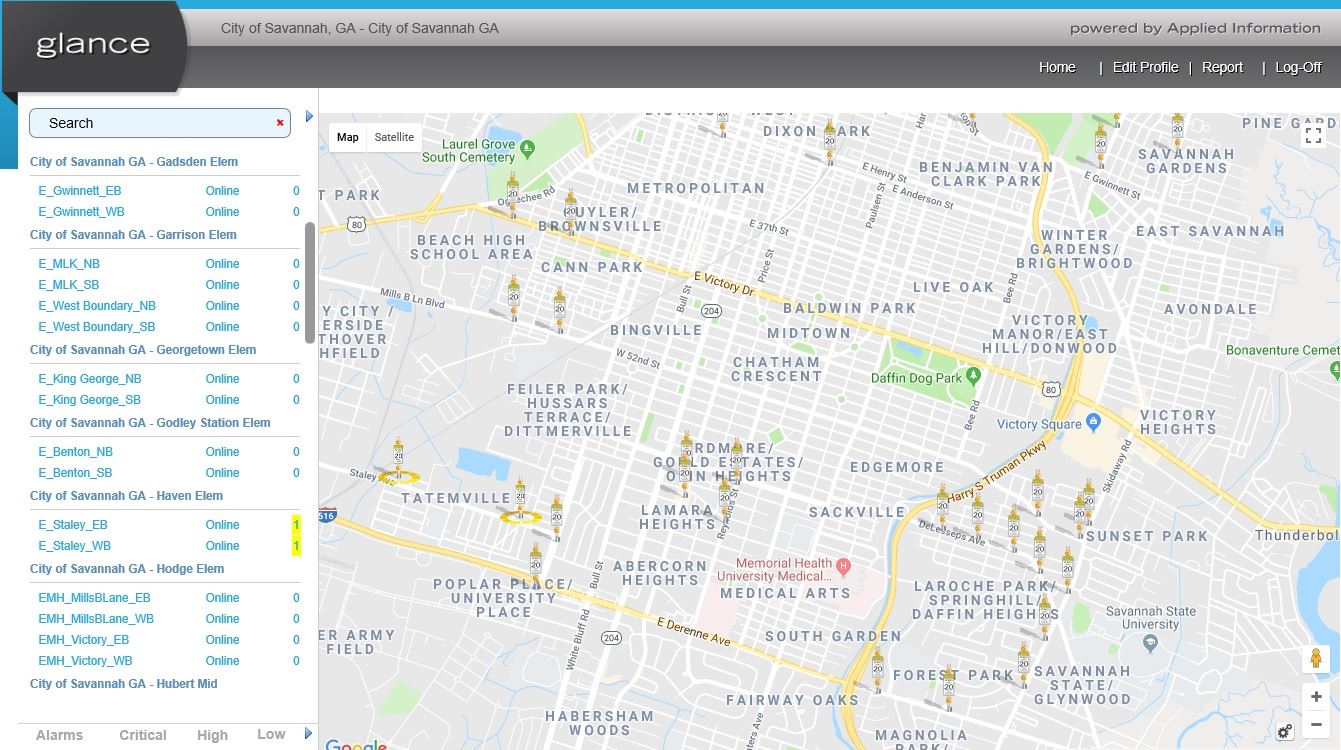Clear the search box with the red X
The width and height of the screenshot is (1341, 750).
click(279, 123)
